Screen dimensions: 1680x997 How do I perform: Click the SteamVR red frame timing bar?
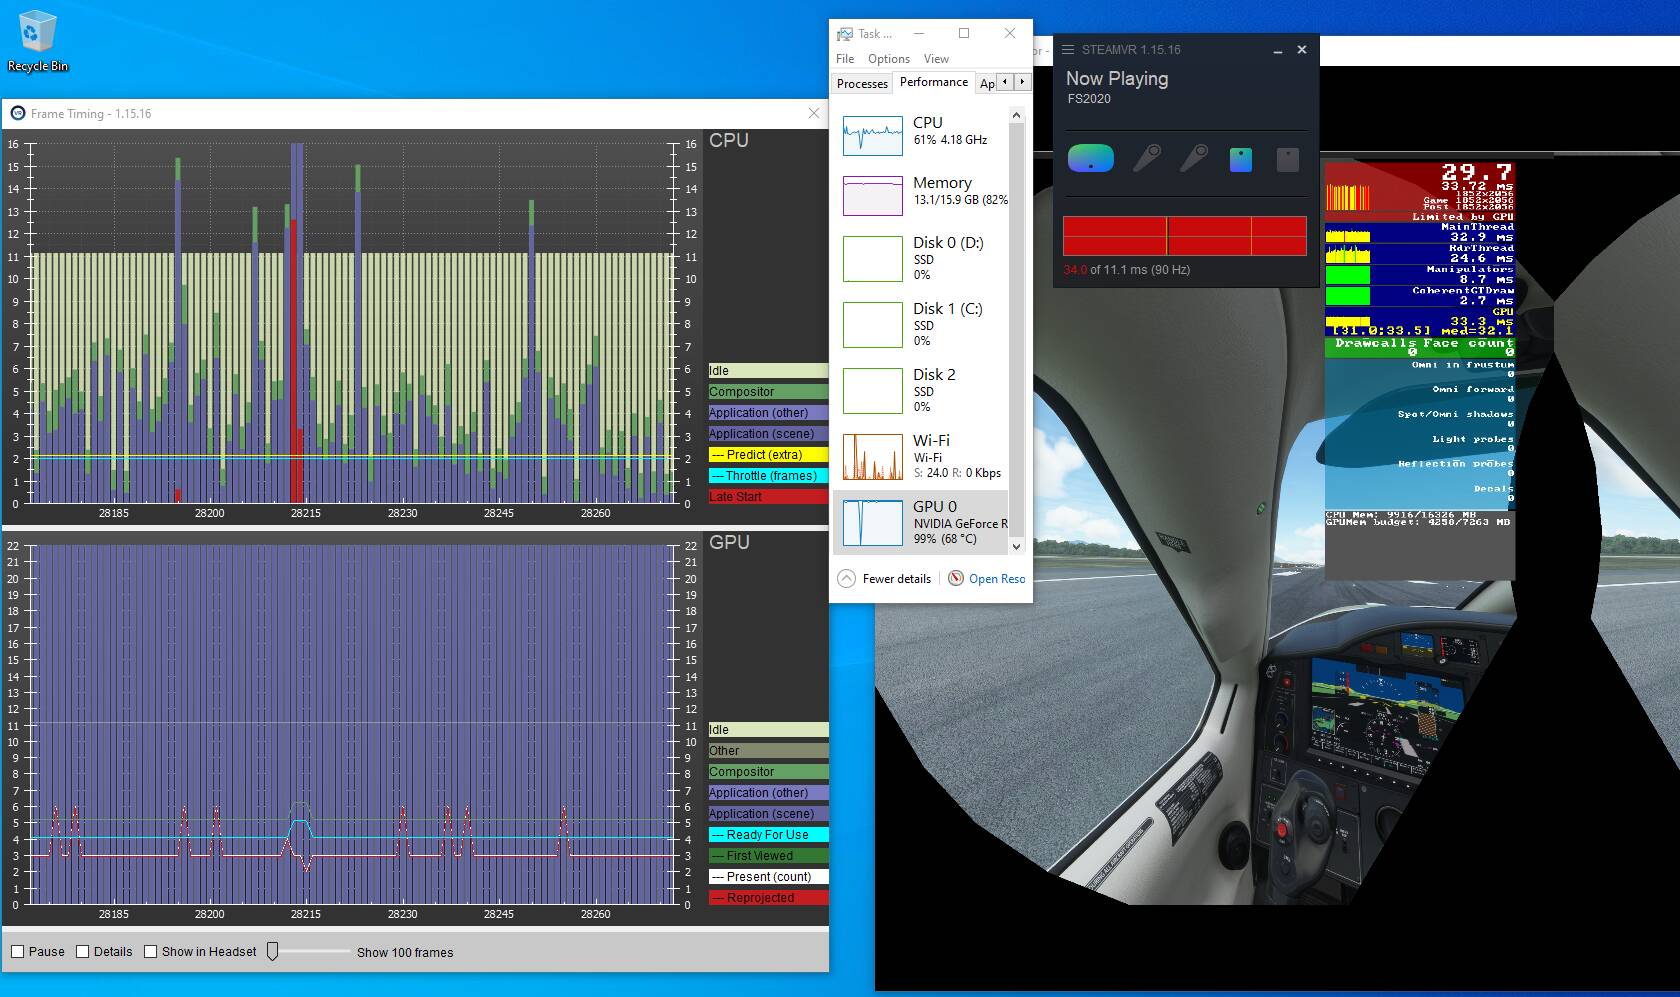[x=1184, y=236]
